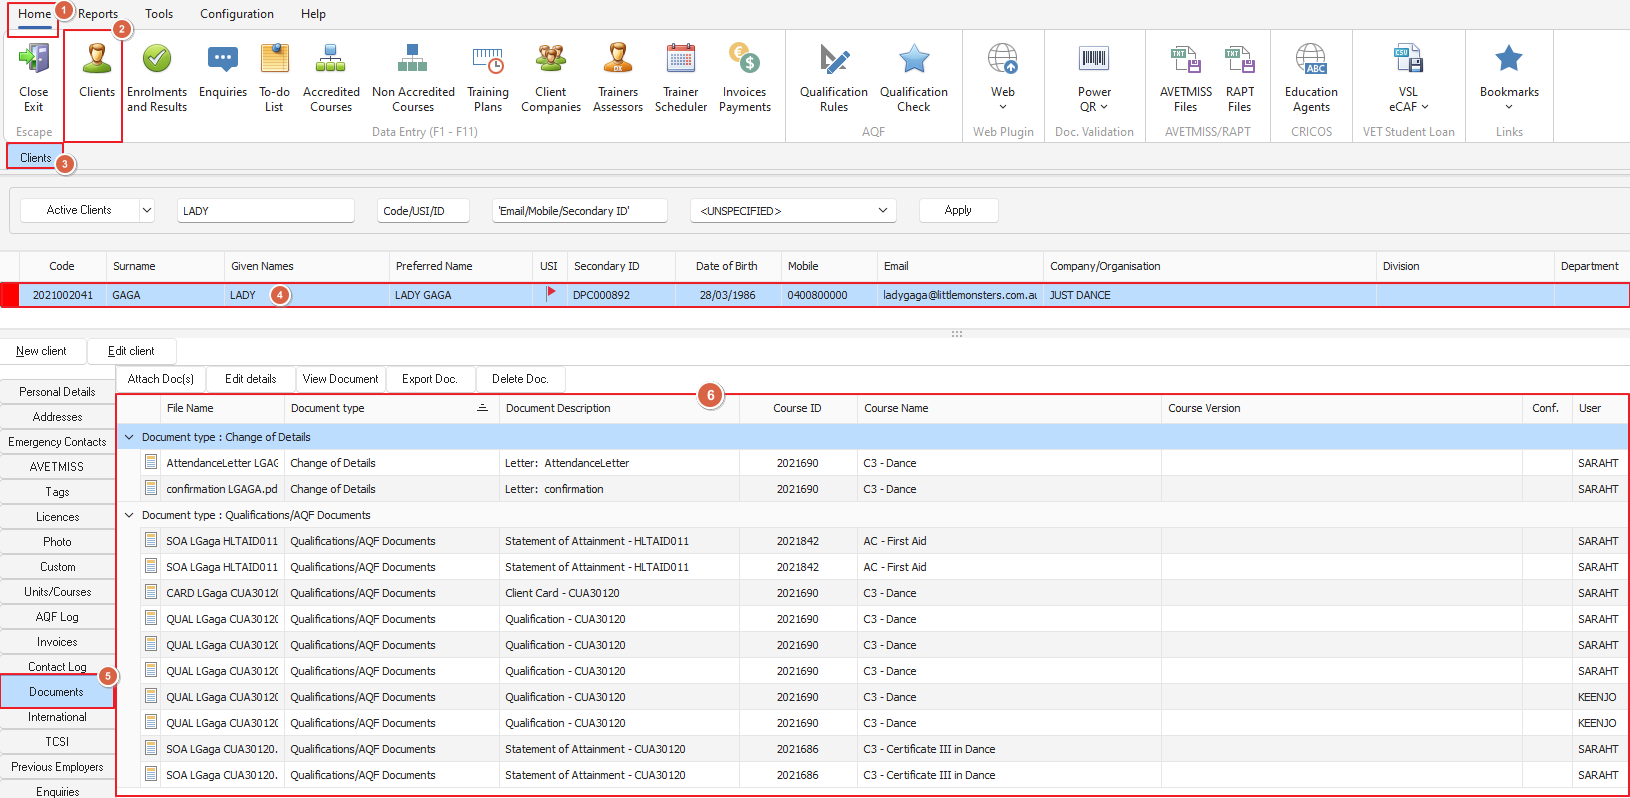
Task: Open the Addresses side tab
Action: 58,417
